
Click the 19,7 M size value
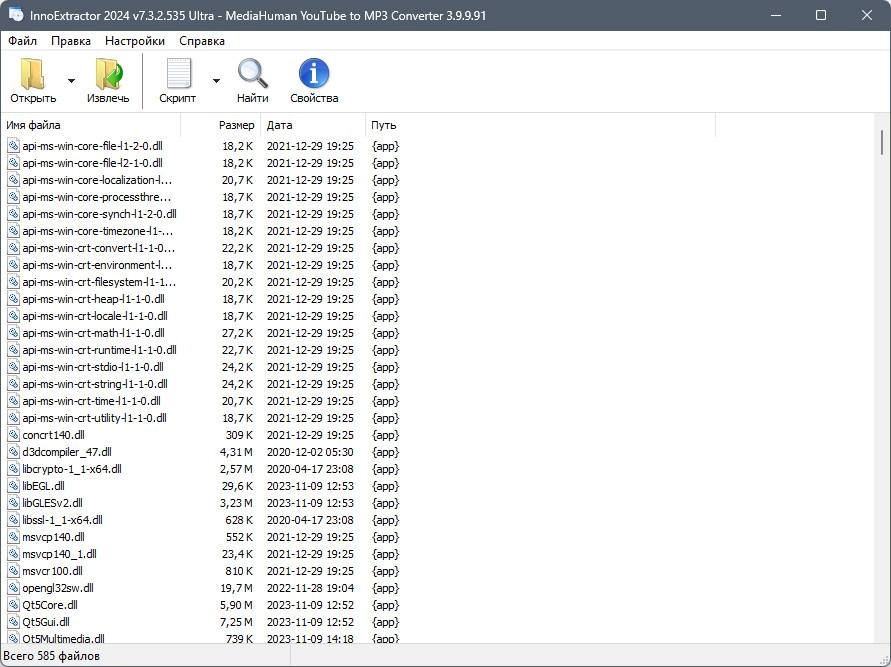[236, 589]
